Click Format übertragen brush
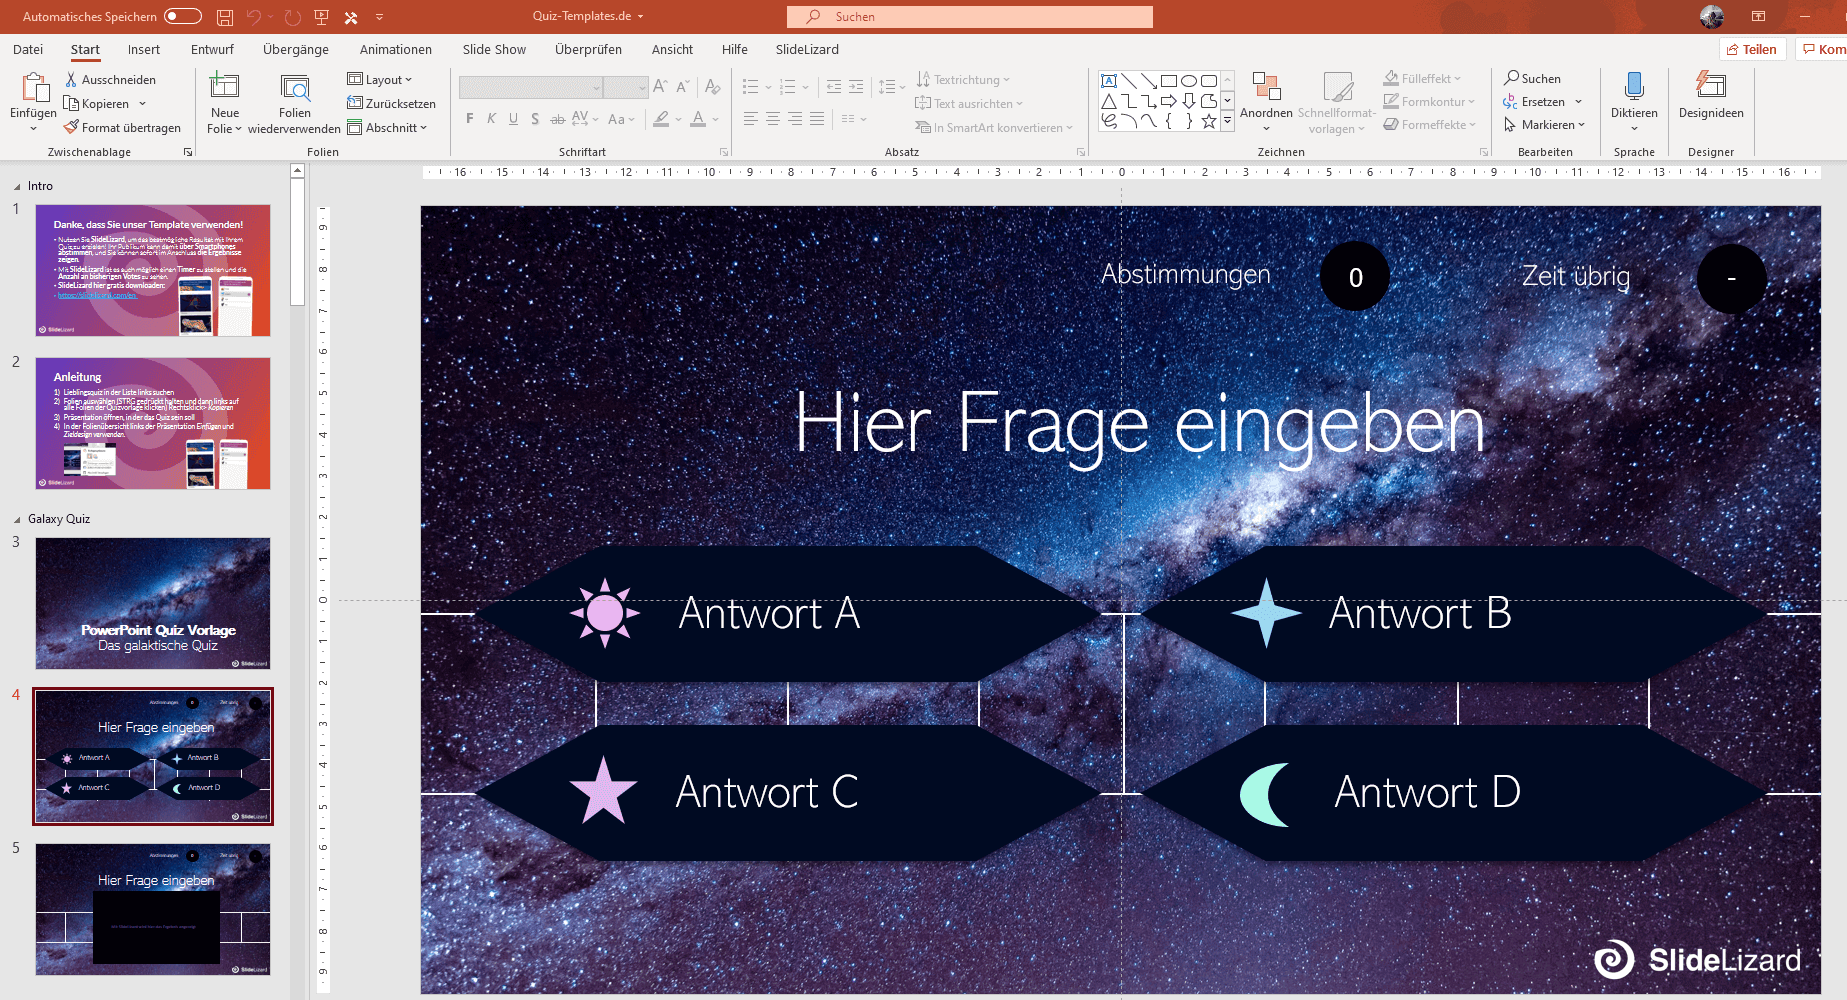 [x=122, y=127]
